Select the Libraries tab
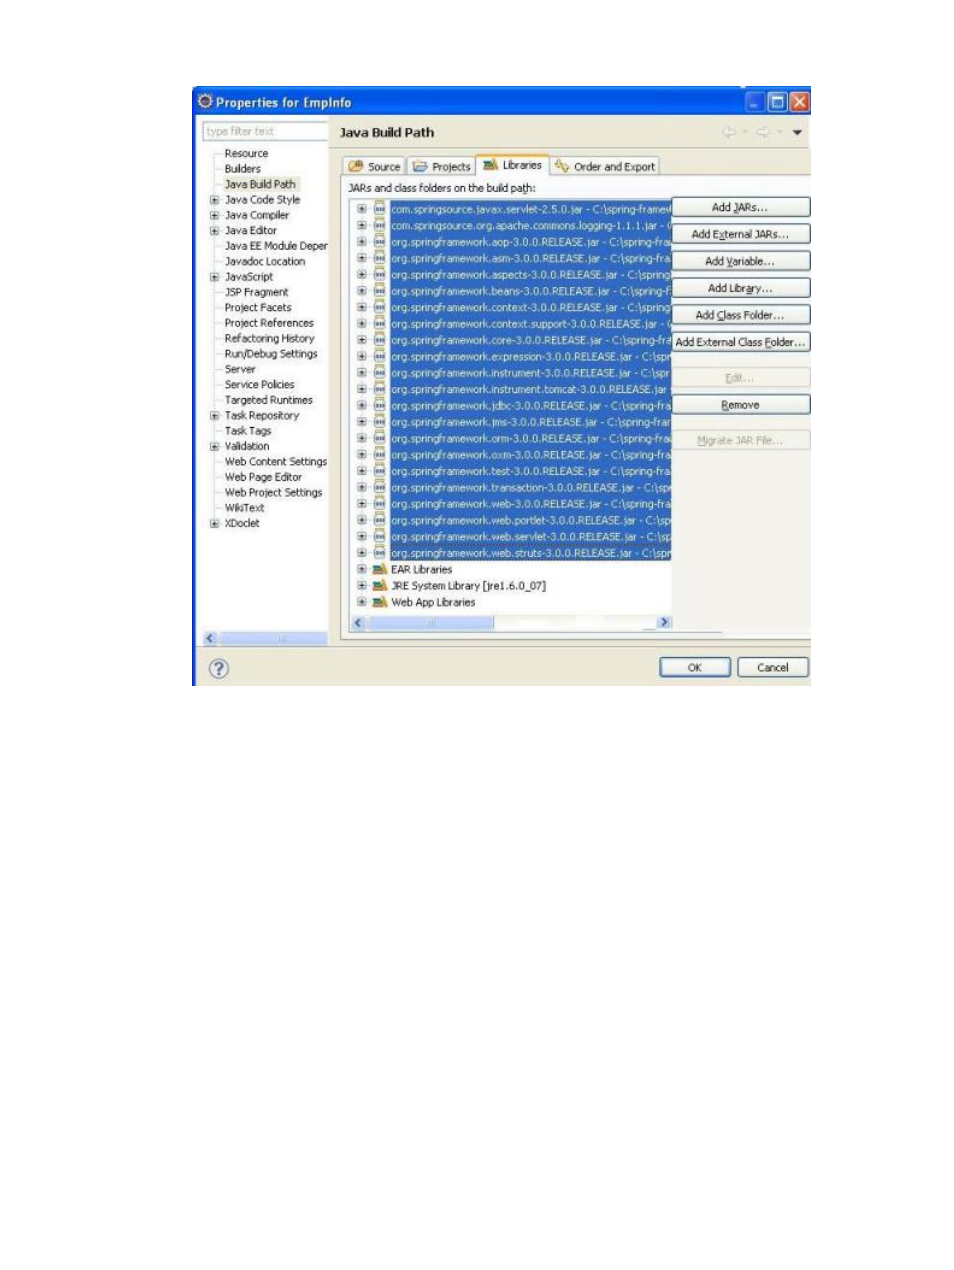 (512, 165)
